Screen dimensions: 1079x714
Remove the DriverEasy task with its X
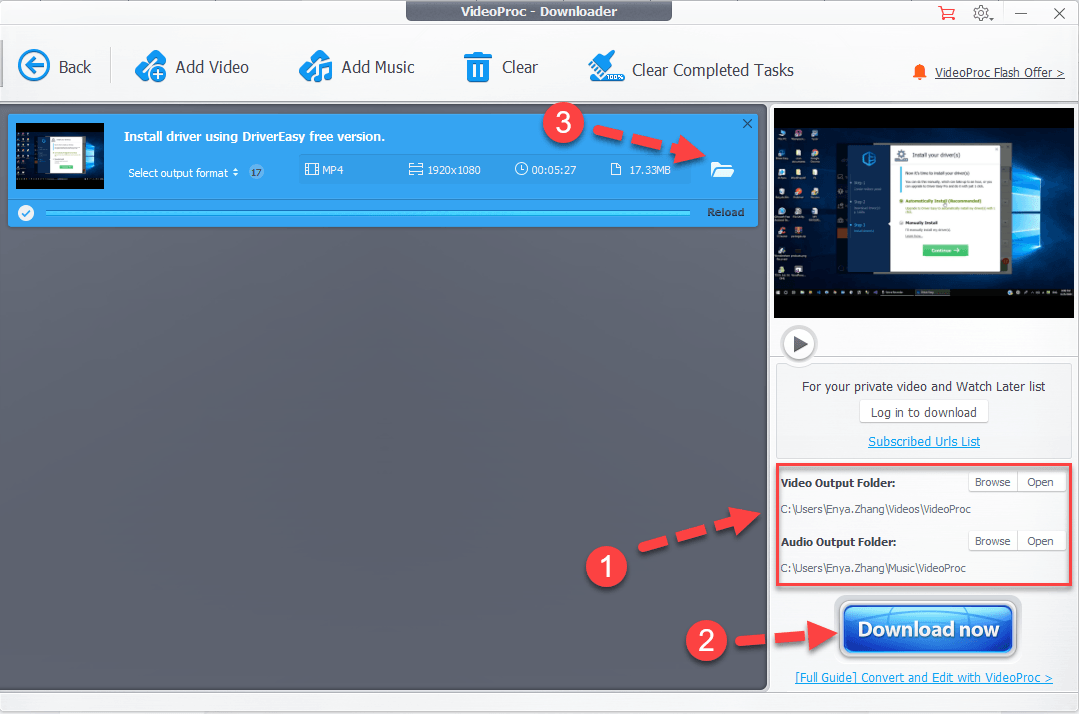[x=747, y=123]
